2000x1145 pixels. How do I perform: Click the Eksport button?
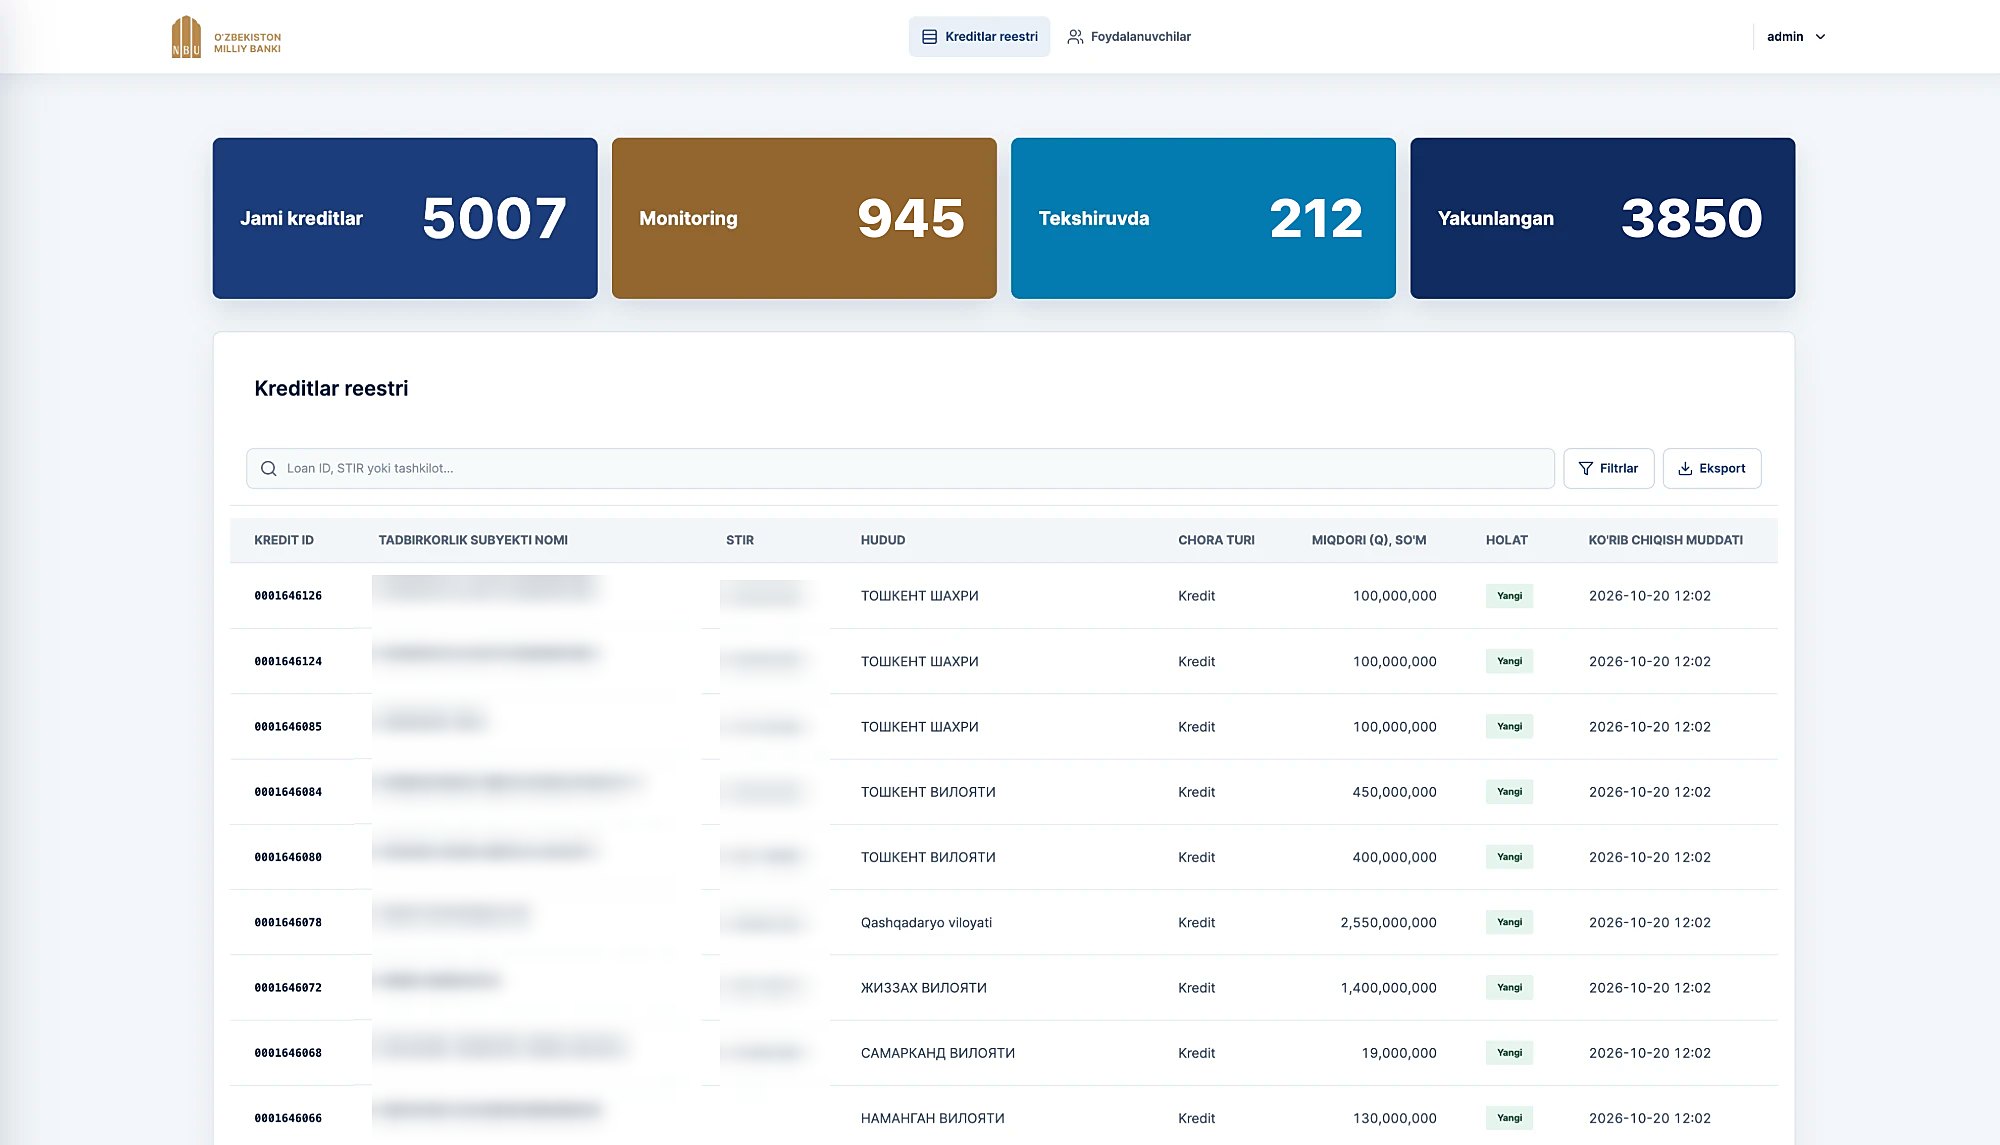(x=1712, y=468)
